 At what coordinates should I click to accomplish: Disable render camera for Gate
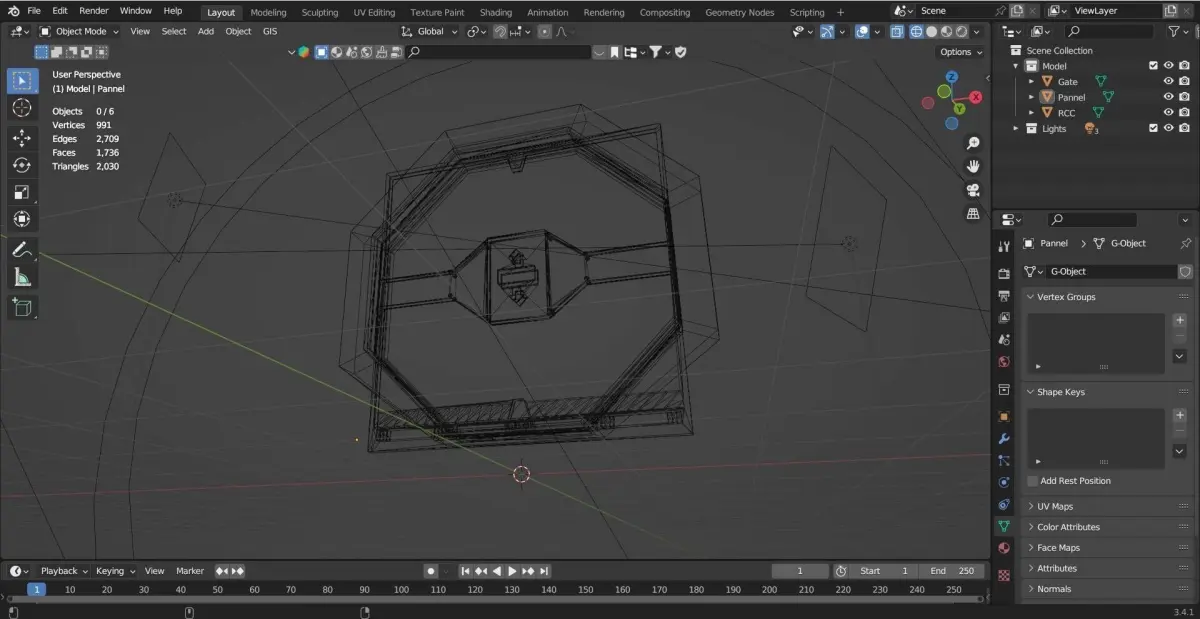[1184, 82]
